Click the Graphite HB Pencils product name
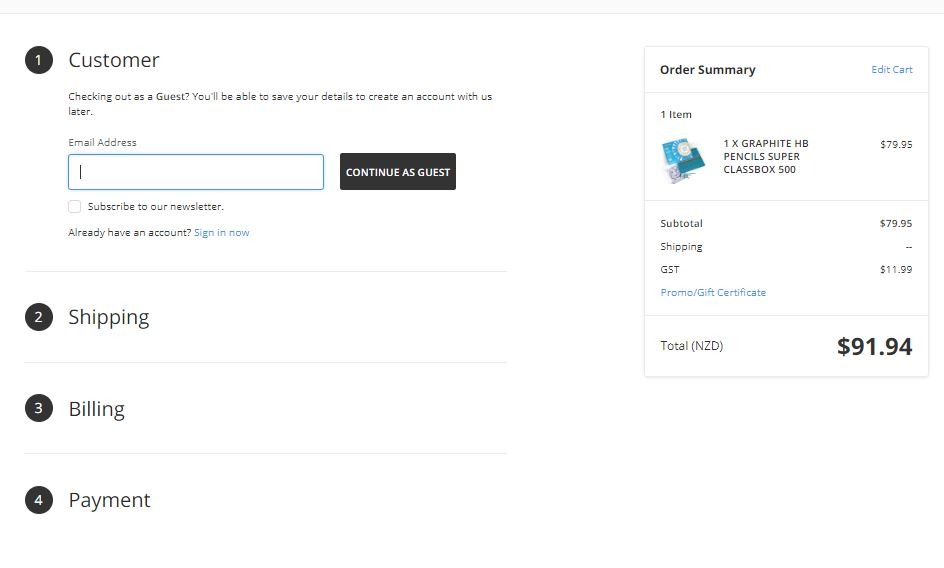Screen dimensions: 944x568 point(765,157)
